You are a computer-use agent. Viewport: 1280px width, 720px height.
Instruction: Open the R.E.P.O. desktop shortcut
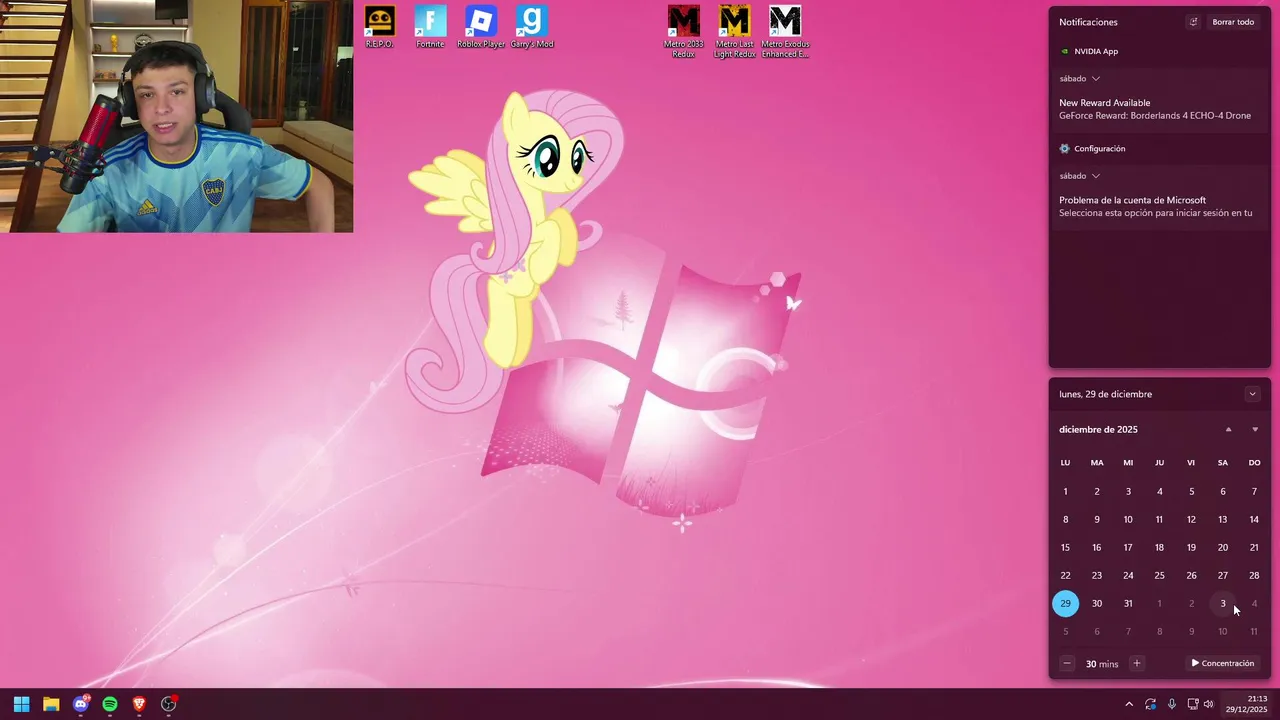(379, 27)
